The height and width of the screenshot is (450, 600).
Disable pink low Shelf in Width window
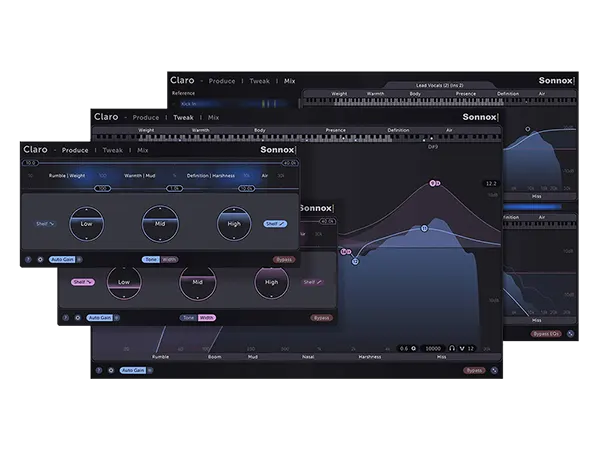[83, 282]
